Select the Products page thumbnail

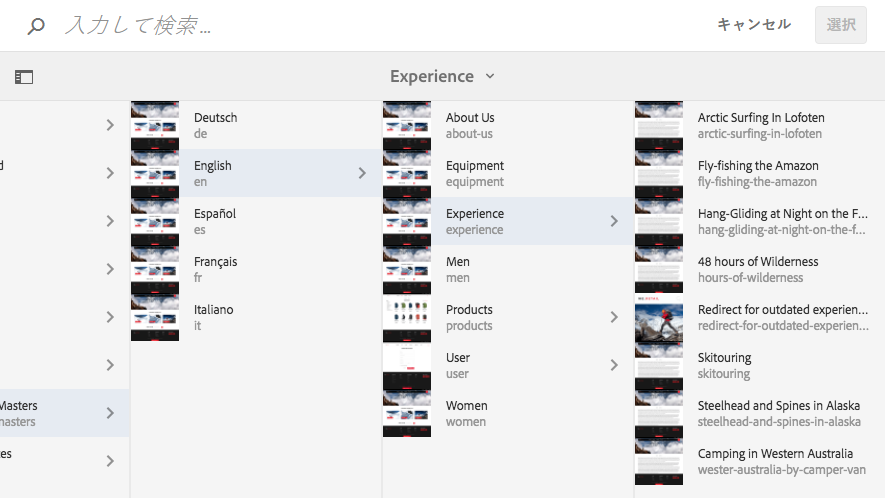pos(407,317)
